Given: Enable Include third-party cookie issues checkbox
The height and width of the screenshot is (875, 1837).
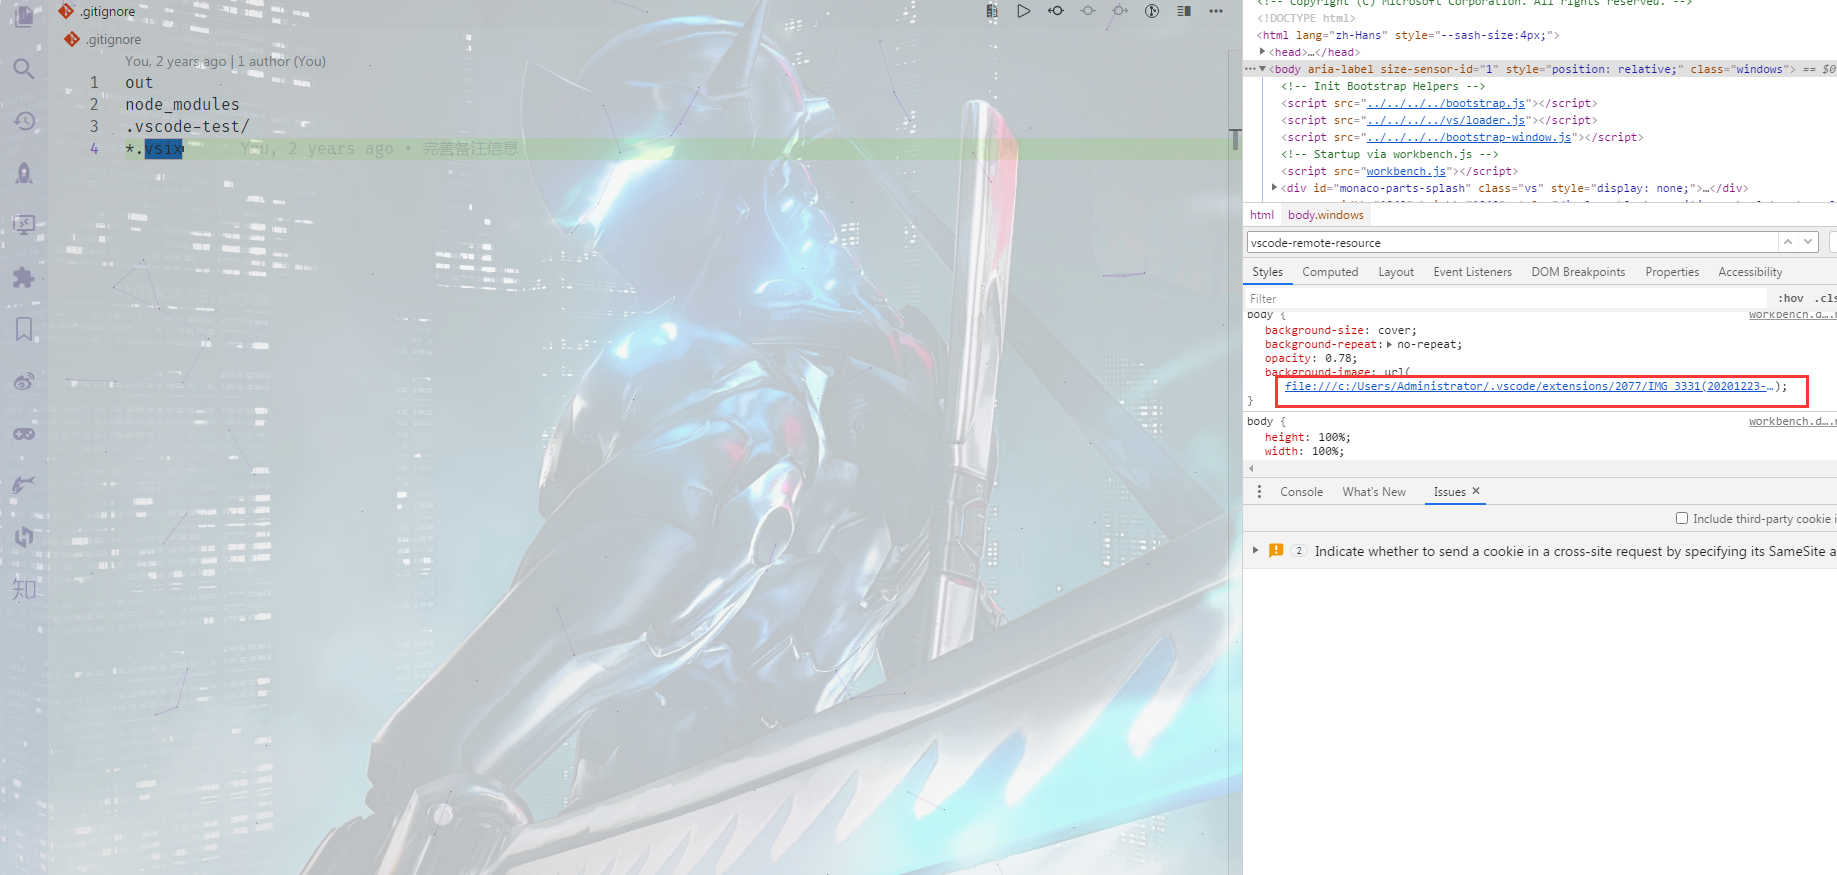Looking at the screenshot, I should [x=1682, y=518].
